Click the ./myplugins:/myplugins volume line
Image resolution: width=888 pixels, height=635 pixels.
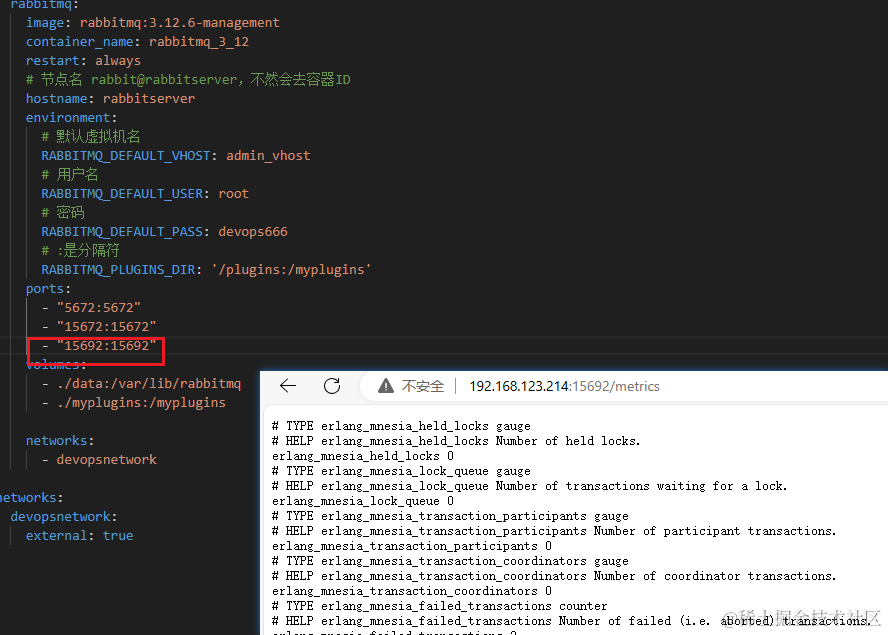click(x=134, y=403)
